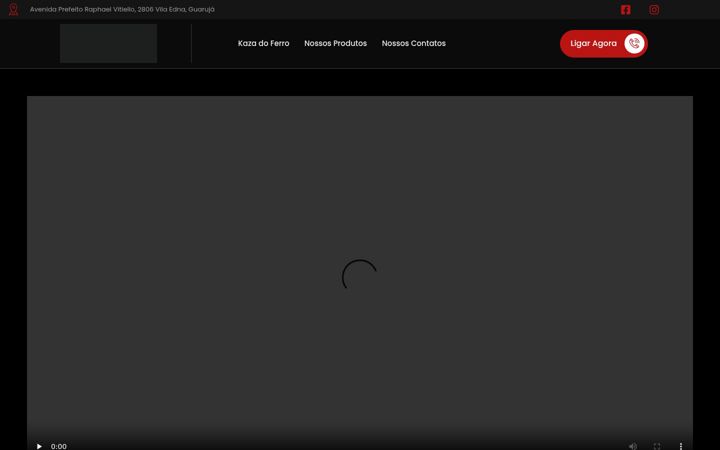720x450 pixels.
Task: Open the Nossos Contatos menu item
Action: (414, 43)
